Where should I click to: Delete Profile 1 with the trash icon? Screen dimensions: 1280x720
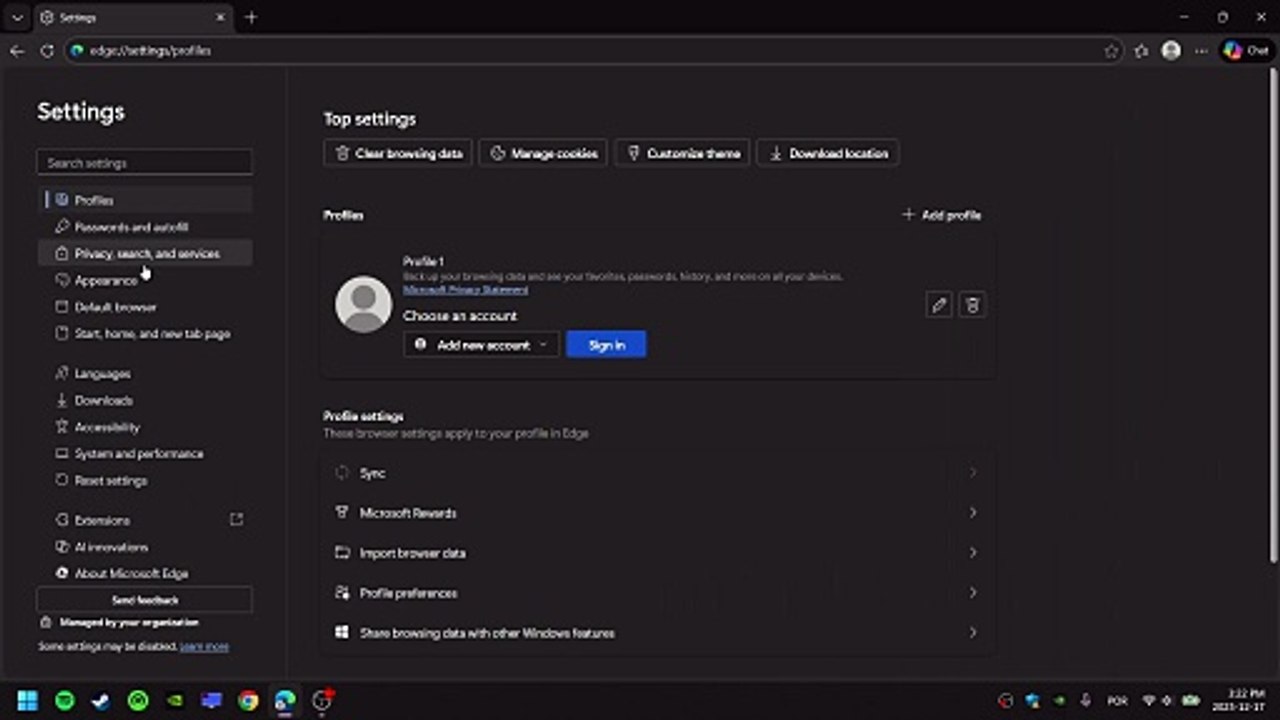coord(972,305)
